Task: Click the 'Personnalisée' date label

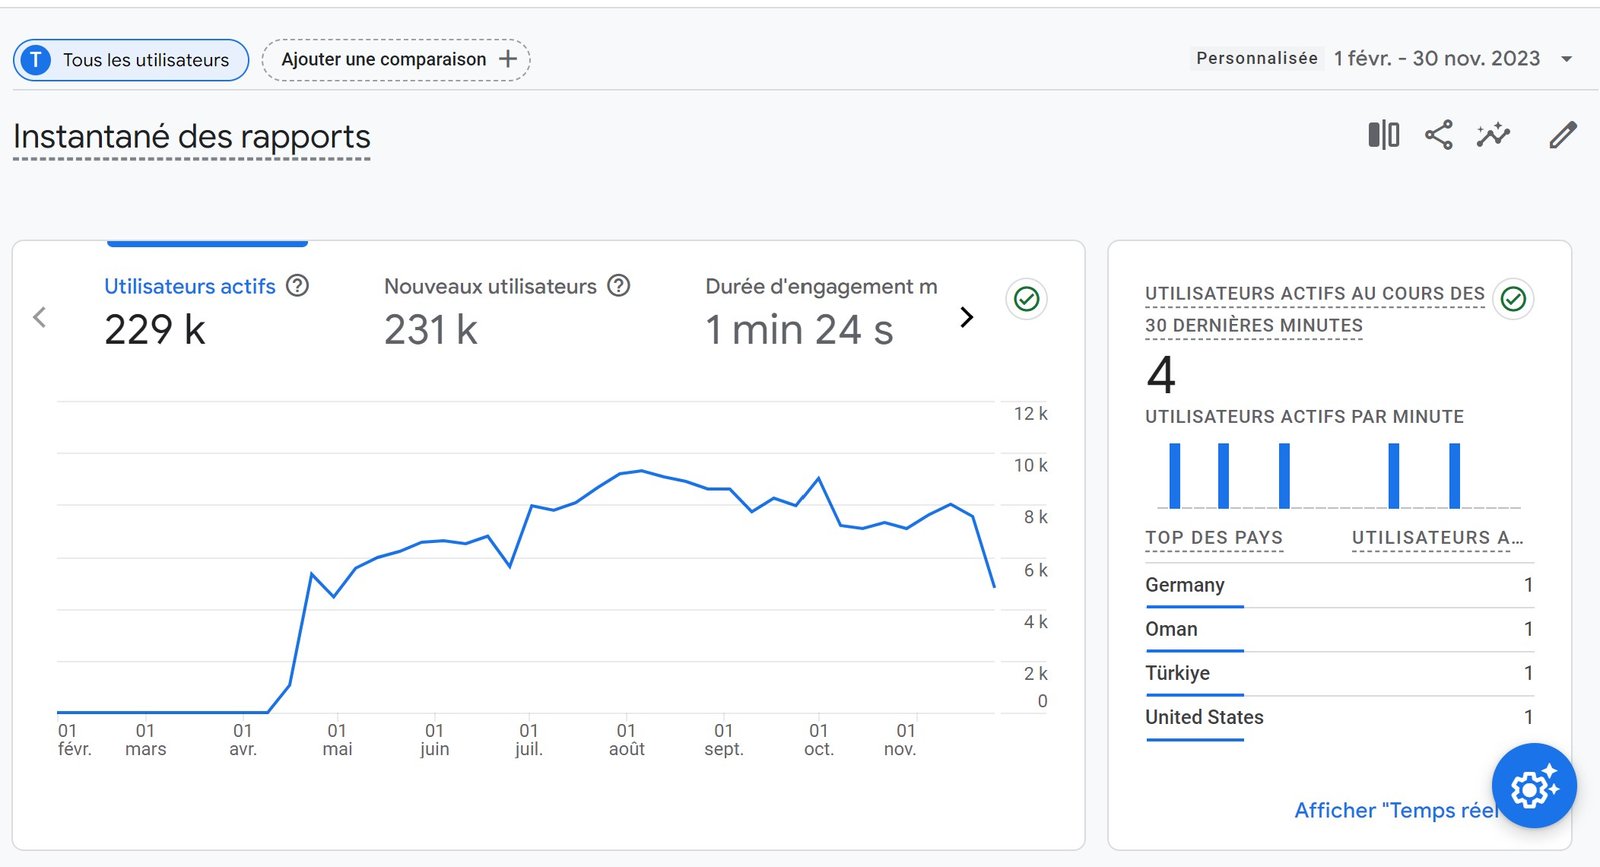Action: 1257,58
